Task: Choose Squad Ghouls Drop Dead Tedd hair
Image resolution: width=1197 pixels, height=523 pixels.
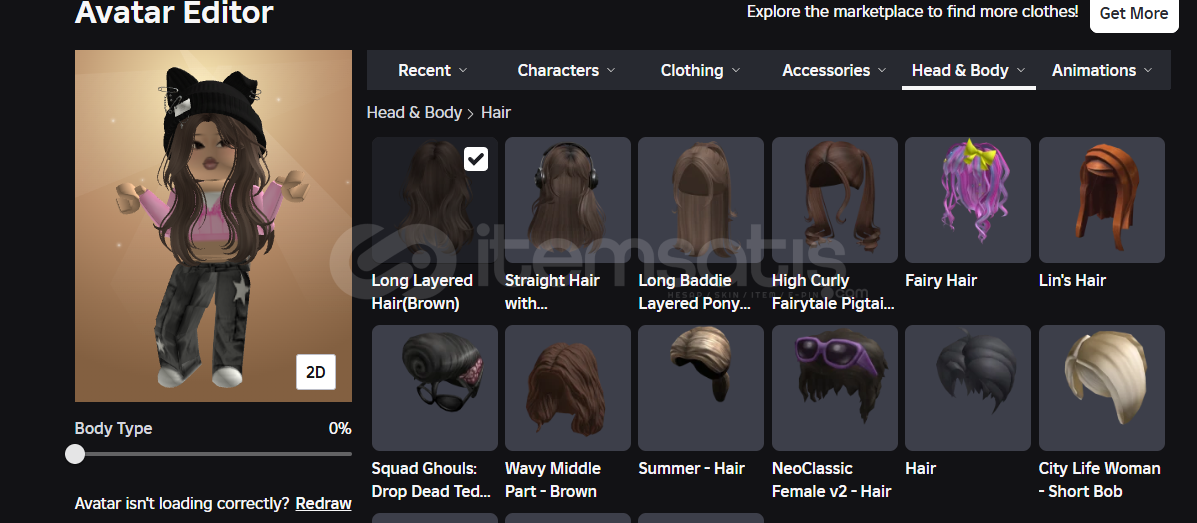Action: coord(434,388)
